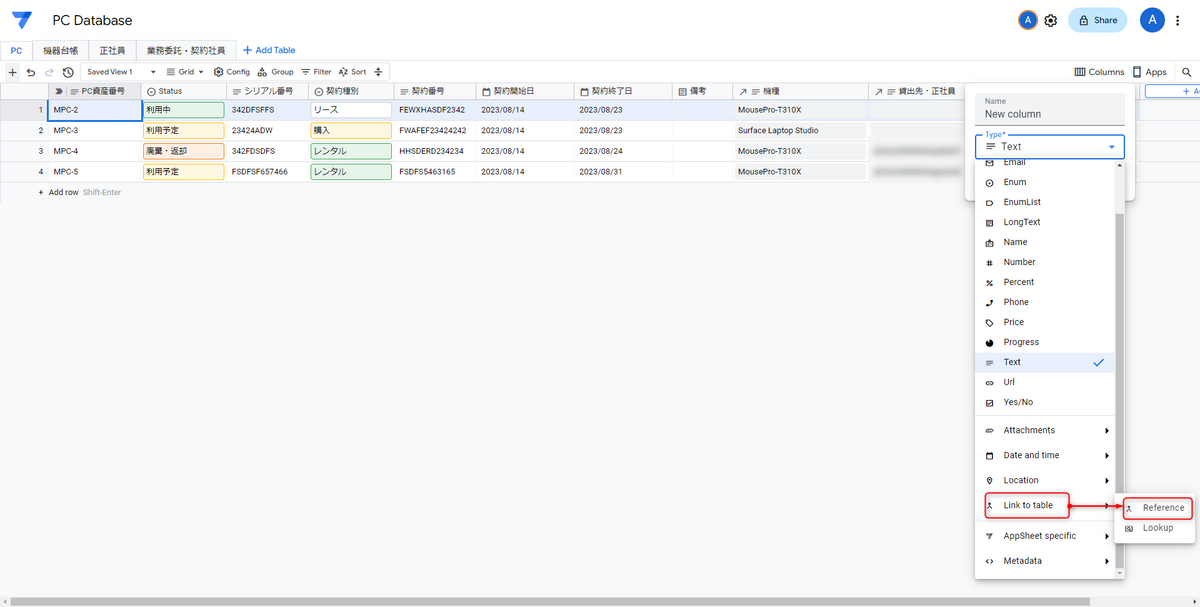1200x607 pixels.
Task: Click the Lookup option icon
Action: (x=1130, y=528)
